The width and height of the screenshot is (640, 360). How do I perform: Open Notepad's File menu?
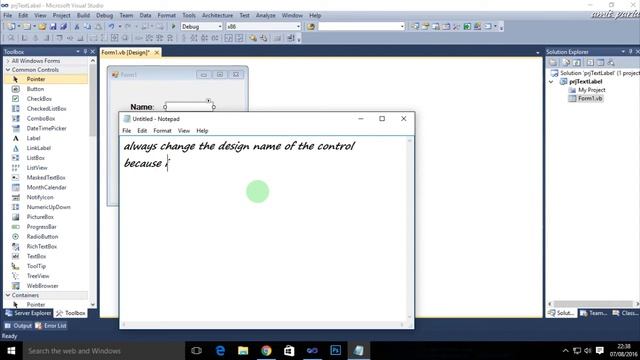[x=127, y=131]
